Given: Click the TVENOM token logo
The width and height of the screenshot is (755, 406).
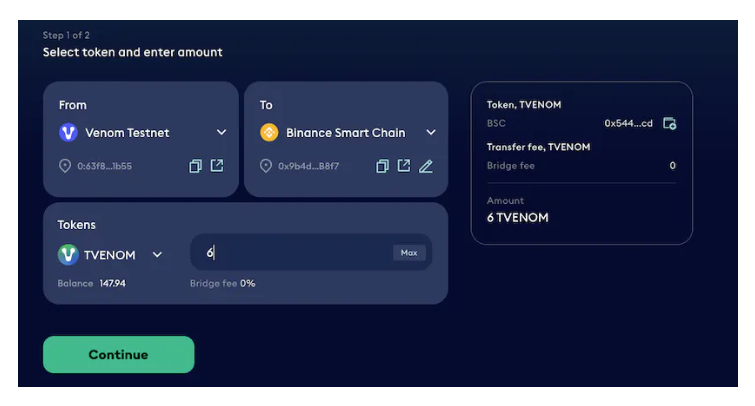Looking at the screenshot, I should (x=68, y=254).
